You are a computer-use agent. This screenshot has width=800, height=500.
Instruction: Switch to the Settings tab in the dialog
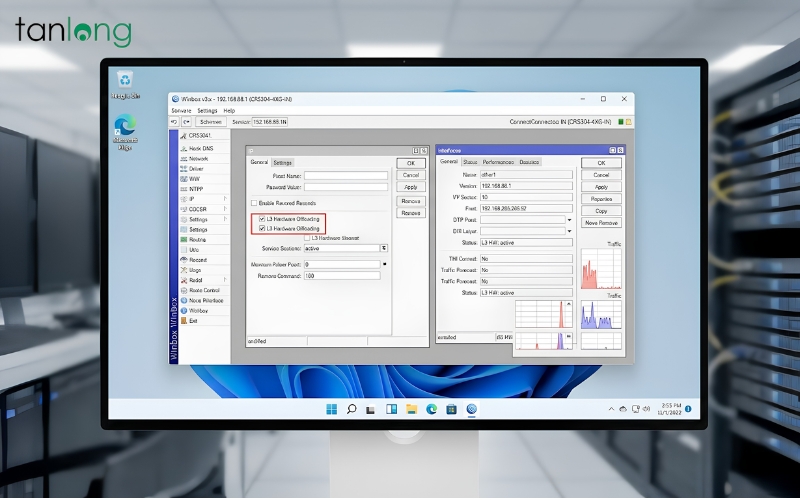(283, 162)
